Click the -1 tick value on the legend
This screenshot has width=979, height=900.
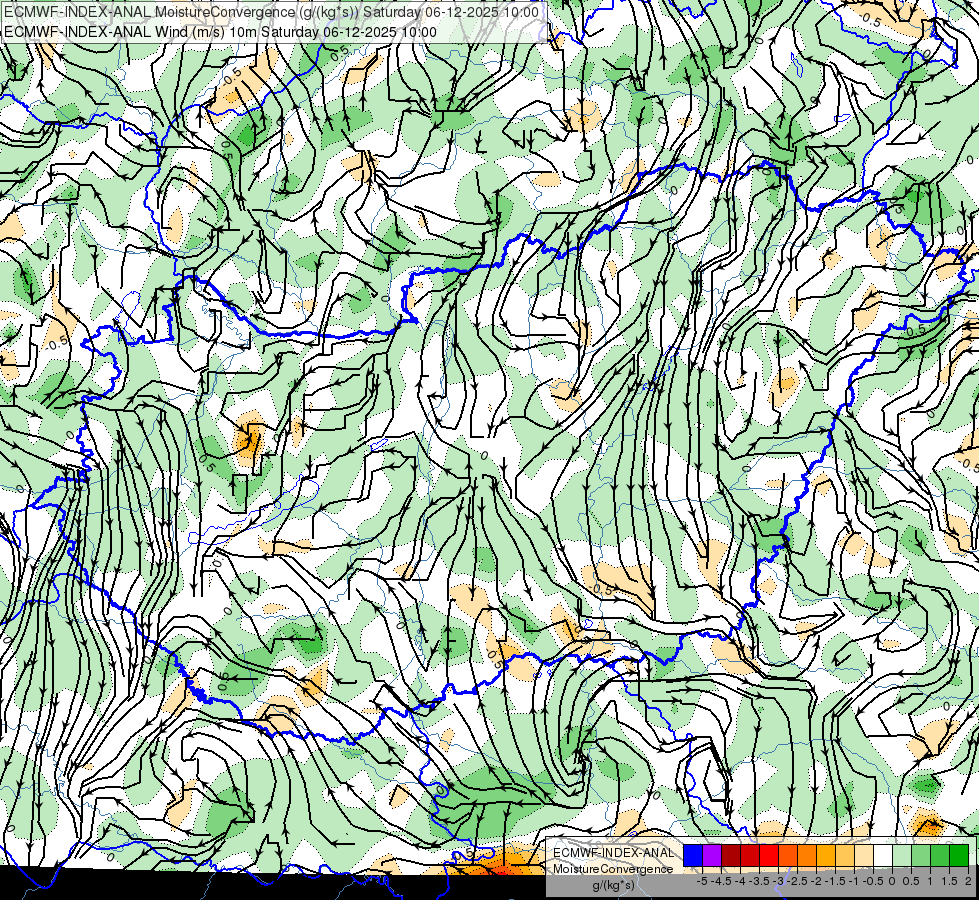[854, 881]
